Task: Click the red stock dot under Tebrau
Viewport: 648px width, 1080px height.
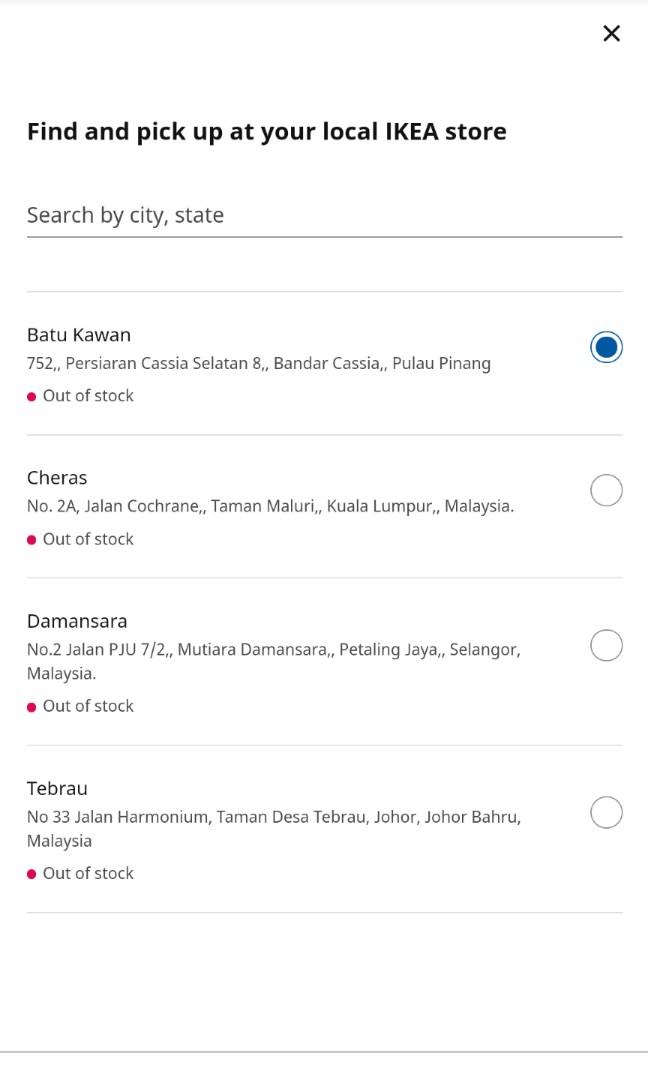Action: pos(32,874)
